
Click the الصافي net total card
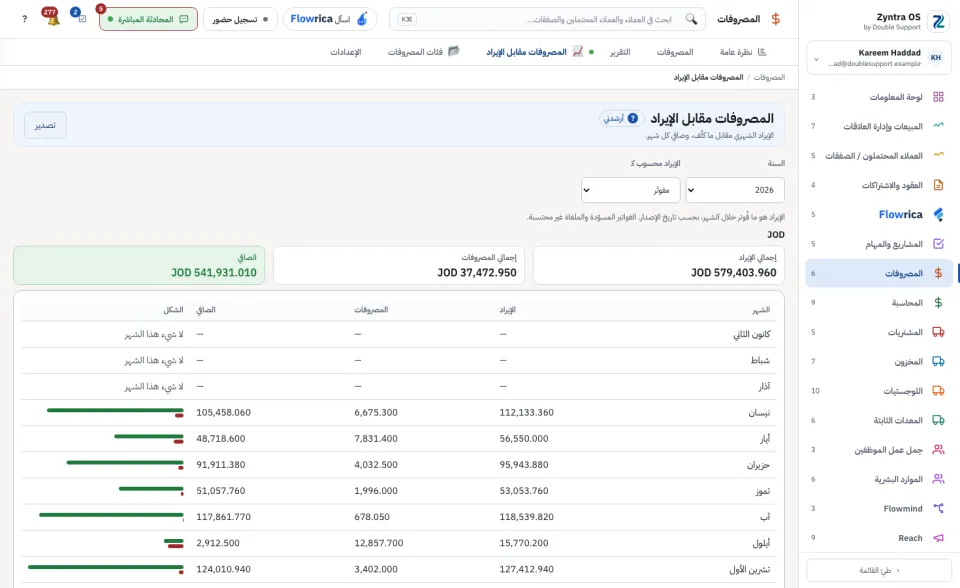[x=139, y=265]
